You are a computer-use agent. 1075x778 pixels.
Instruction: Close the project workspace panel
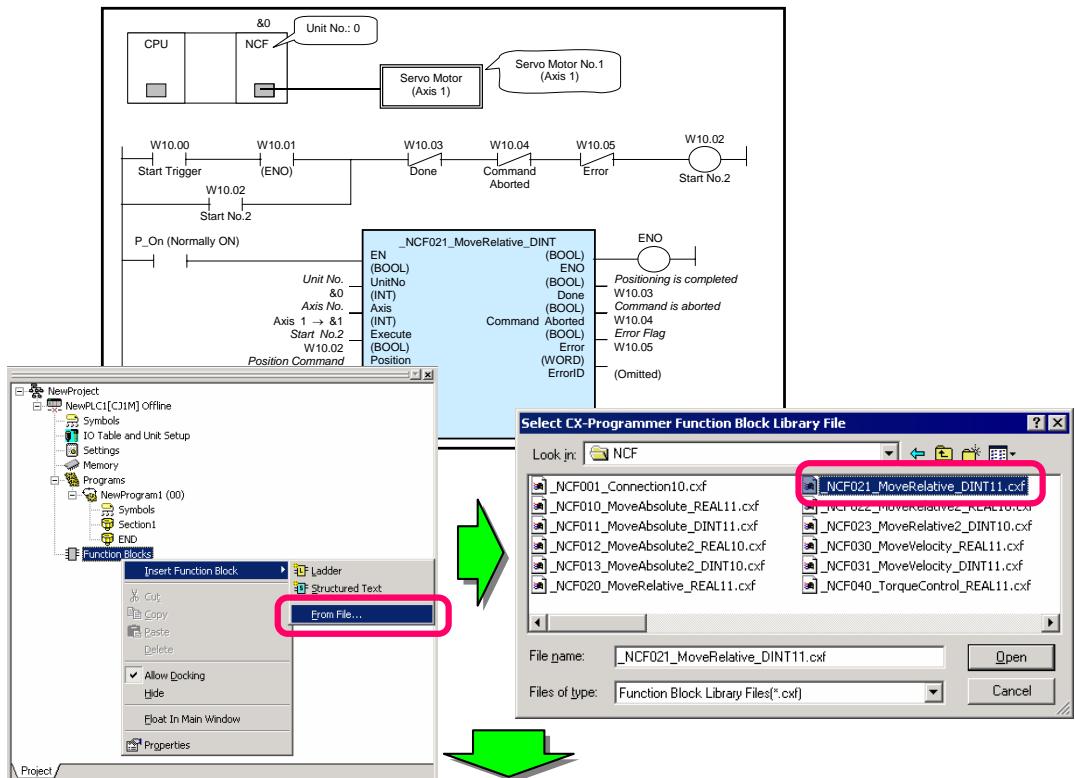pos(428,374)
